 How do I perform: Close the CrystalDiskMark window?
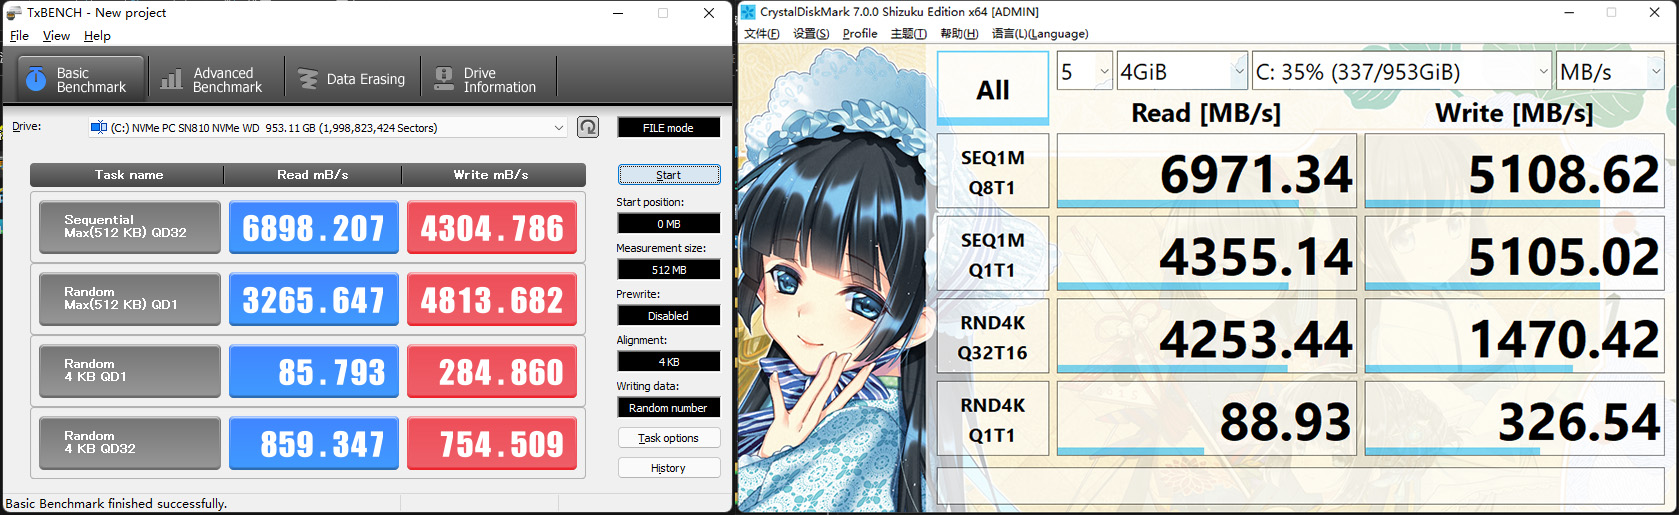tap(1655, 12)
